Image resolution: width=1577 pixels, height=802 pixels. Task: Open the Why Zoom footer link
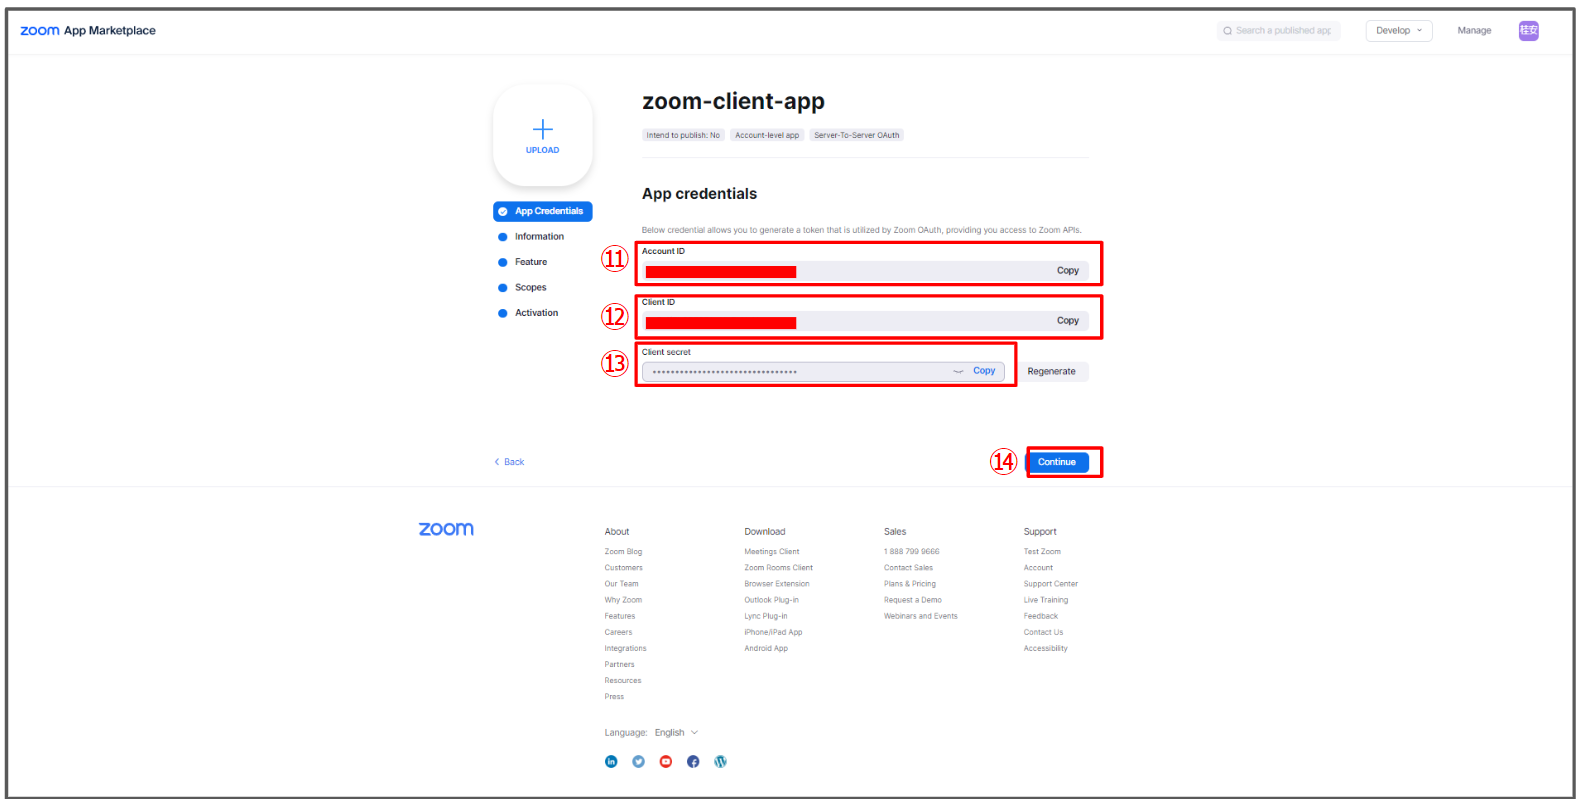(623, 600)
